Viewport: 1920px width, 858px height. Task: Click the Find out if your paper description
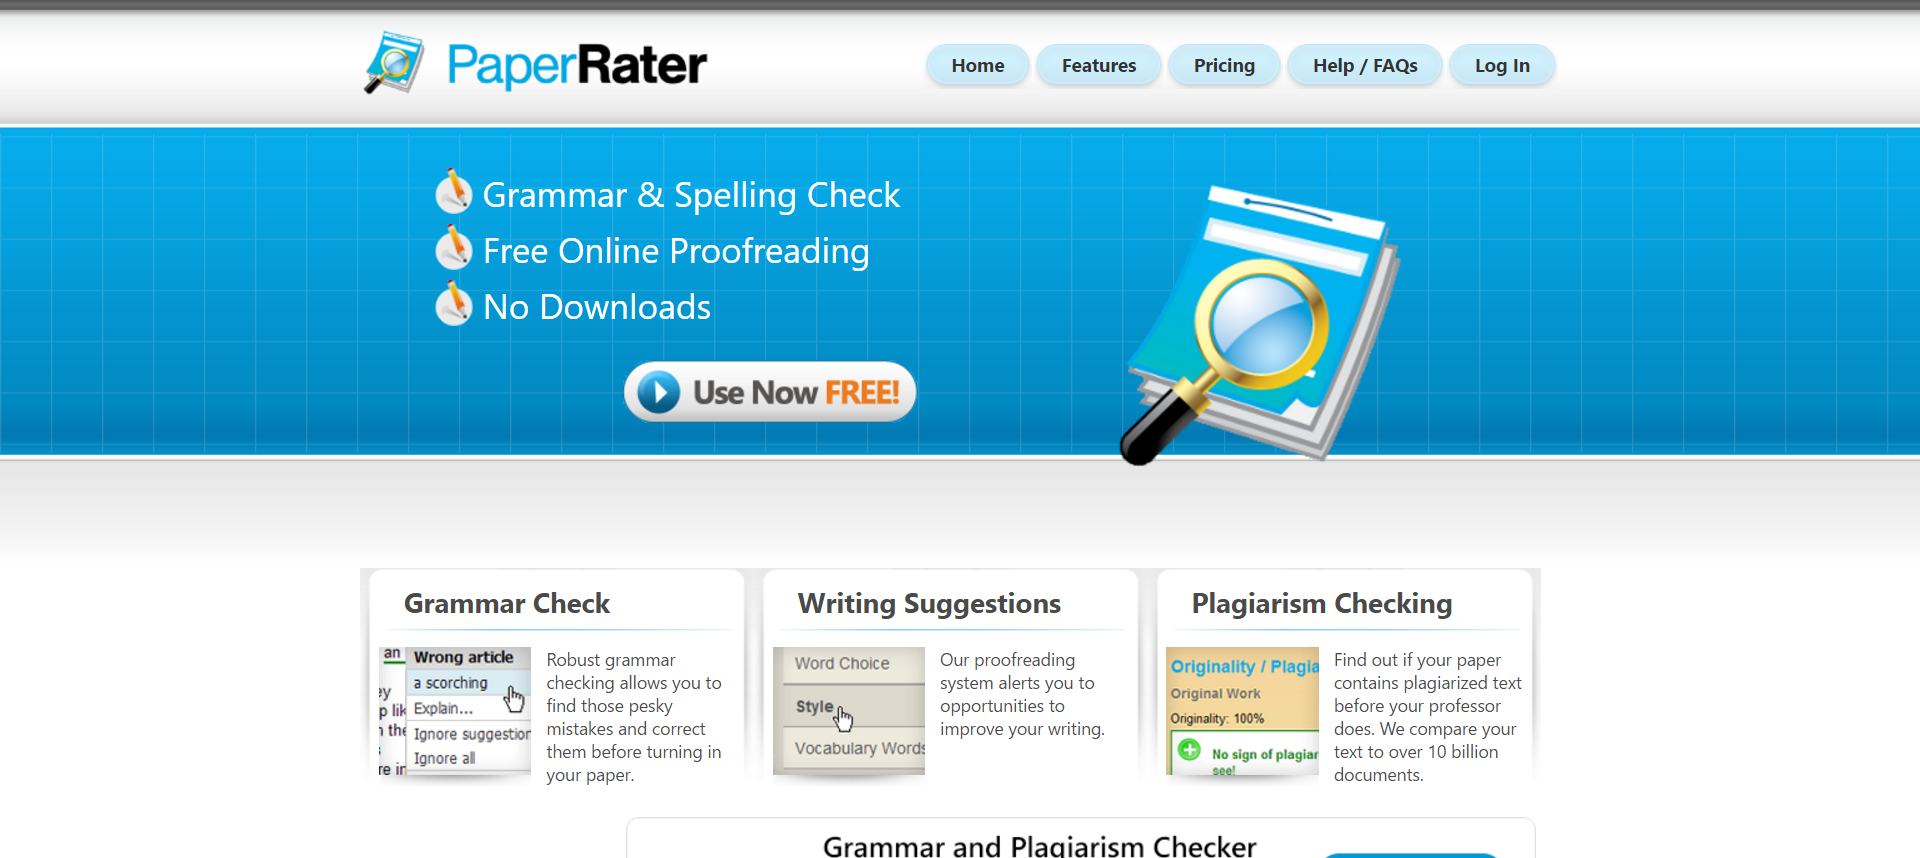click(x=1427, y=717)
